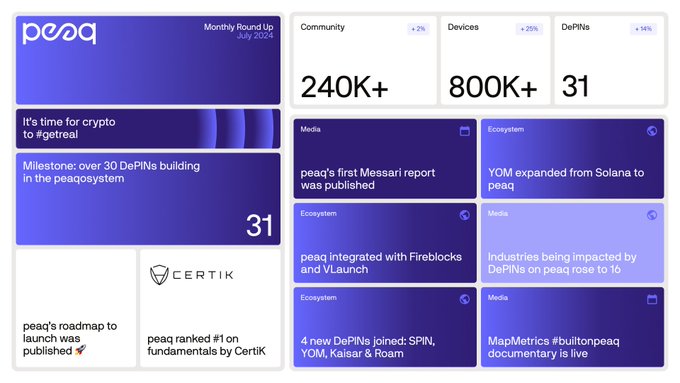Click globe icon on 4 new DePINs card
This screenshot has width=680, height=383.
point(464,299)
